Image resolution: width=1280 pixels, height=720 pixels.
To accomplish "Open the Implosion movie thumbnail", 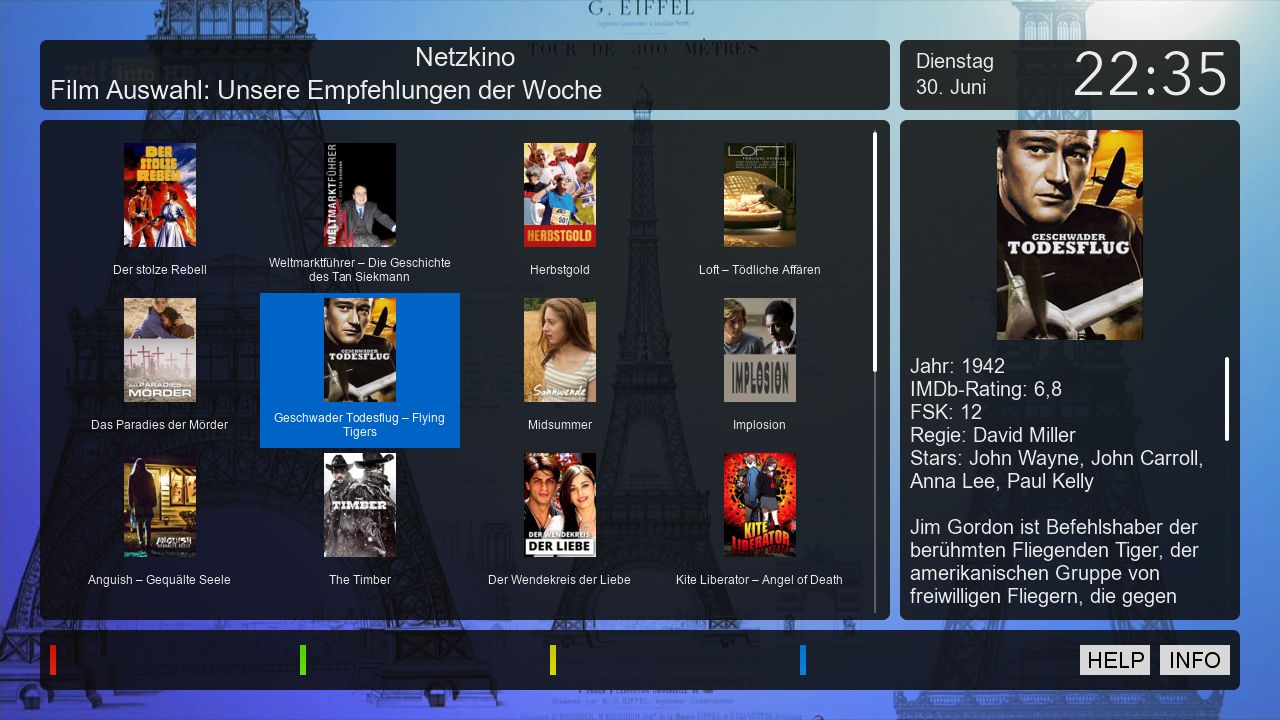I will point(760,350).
